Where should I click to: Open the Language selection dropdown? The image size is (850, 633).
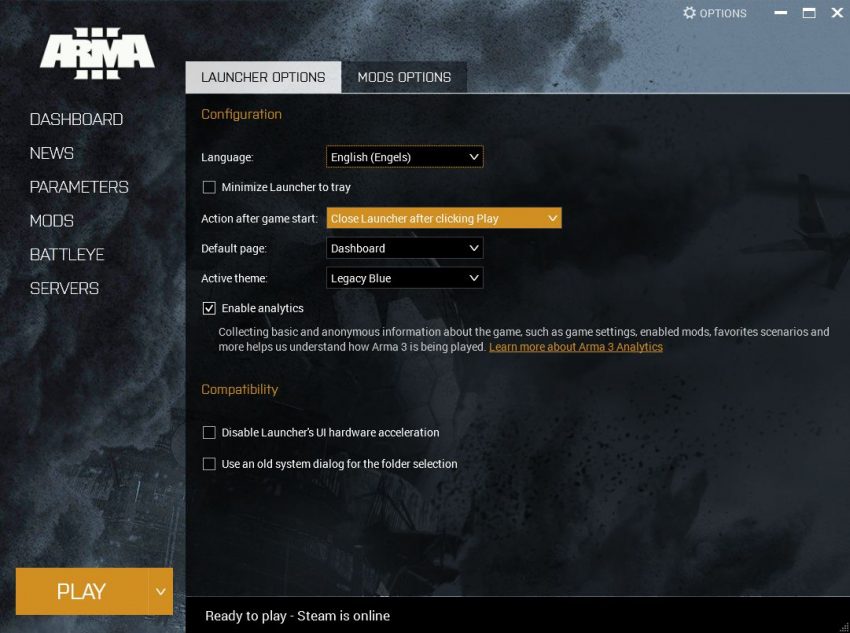pyautogui.click(x=404, y=157)
